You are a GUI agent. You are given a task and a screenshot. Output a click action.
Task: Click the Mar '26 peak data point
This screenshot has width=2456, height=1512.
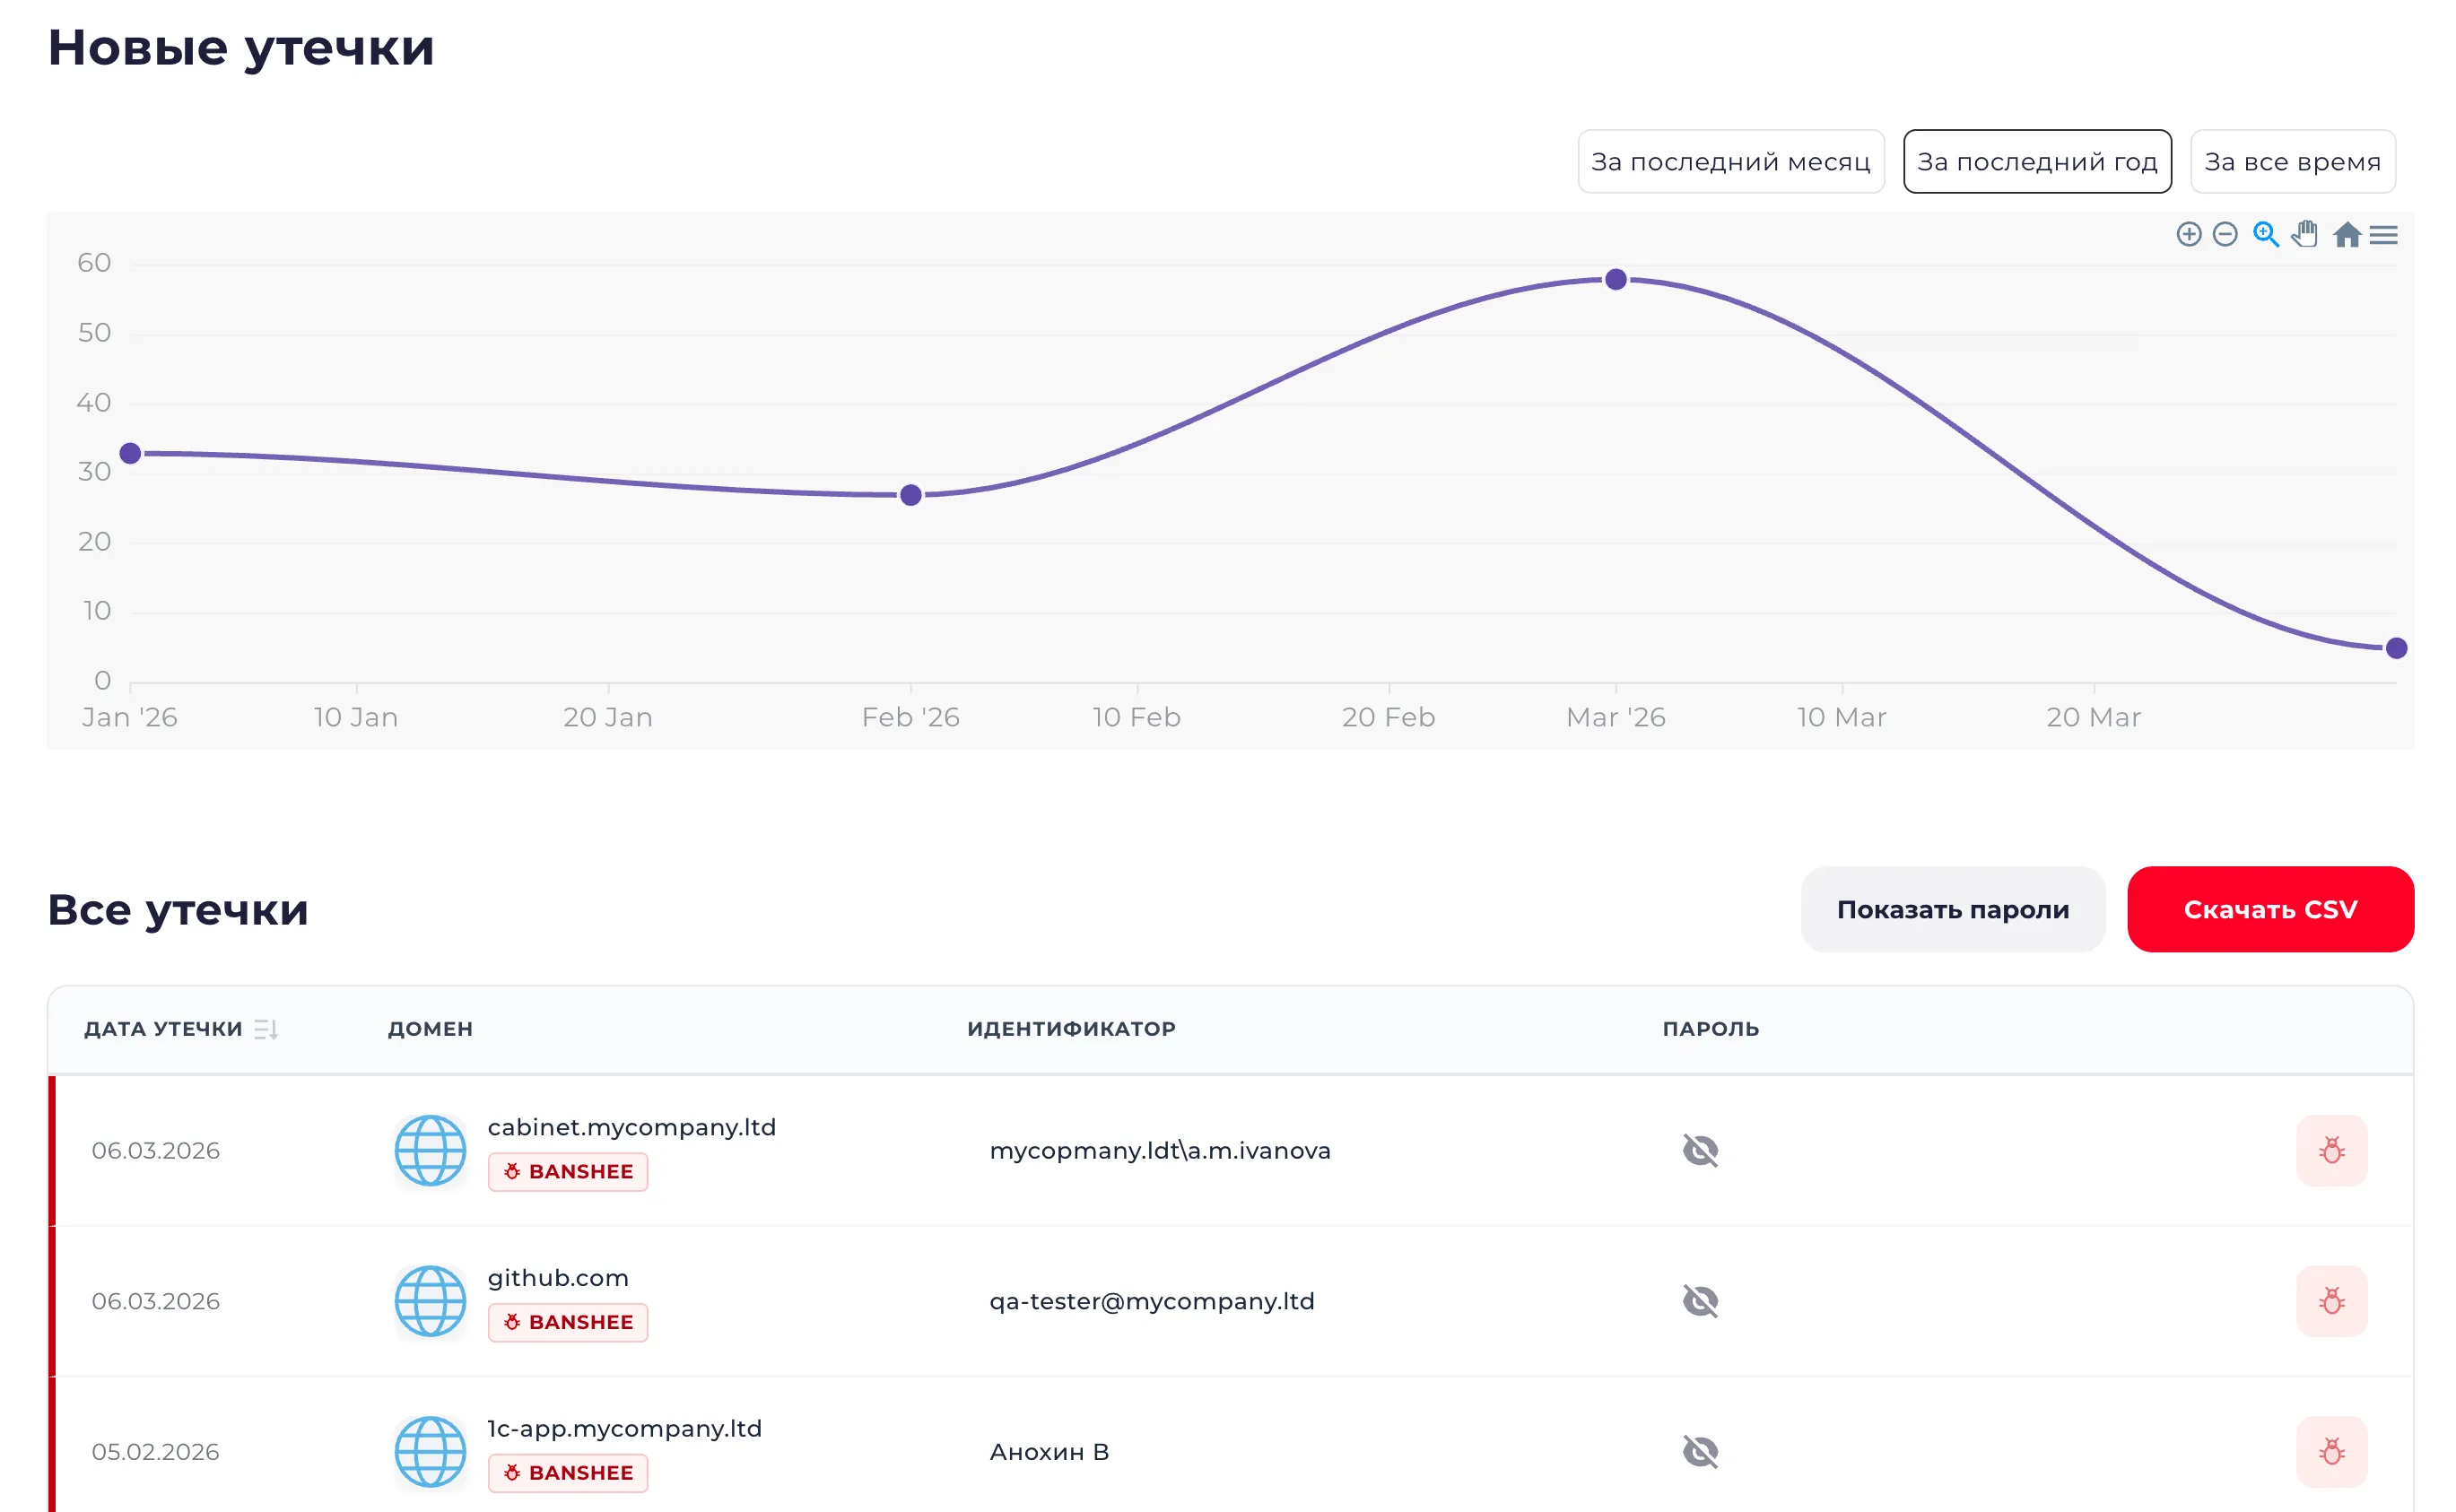pyautogui.click(x=1615, y=280)
